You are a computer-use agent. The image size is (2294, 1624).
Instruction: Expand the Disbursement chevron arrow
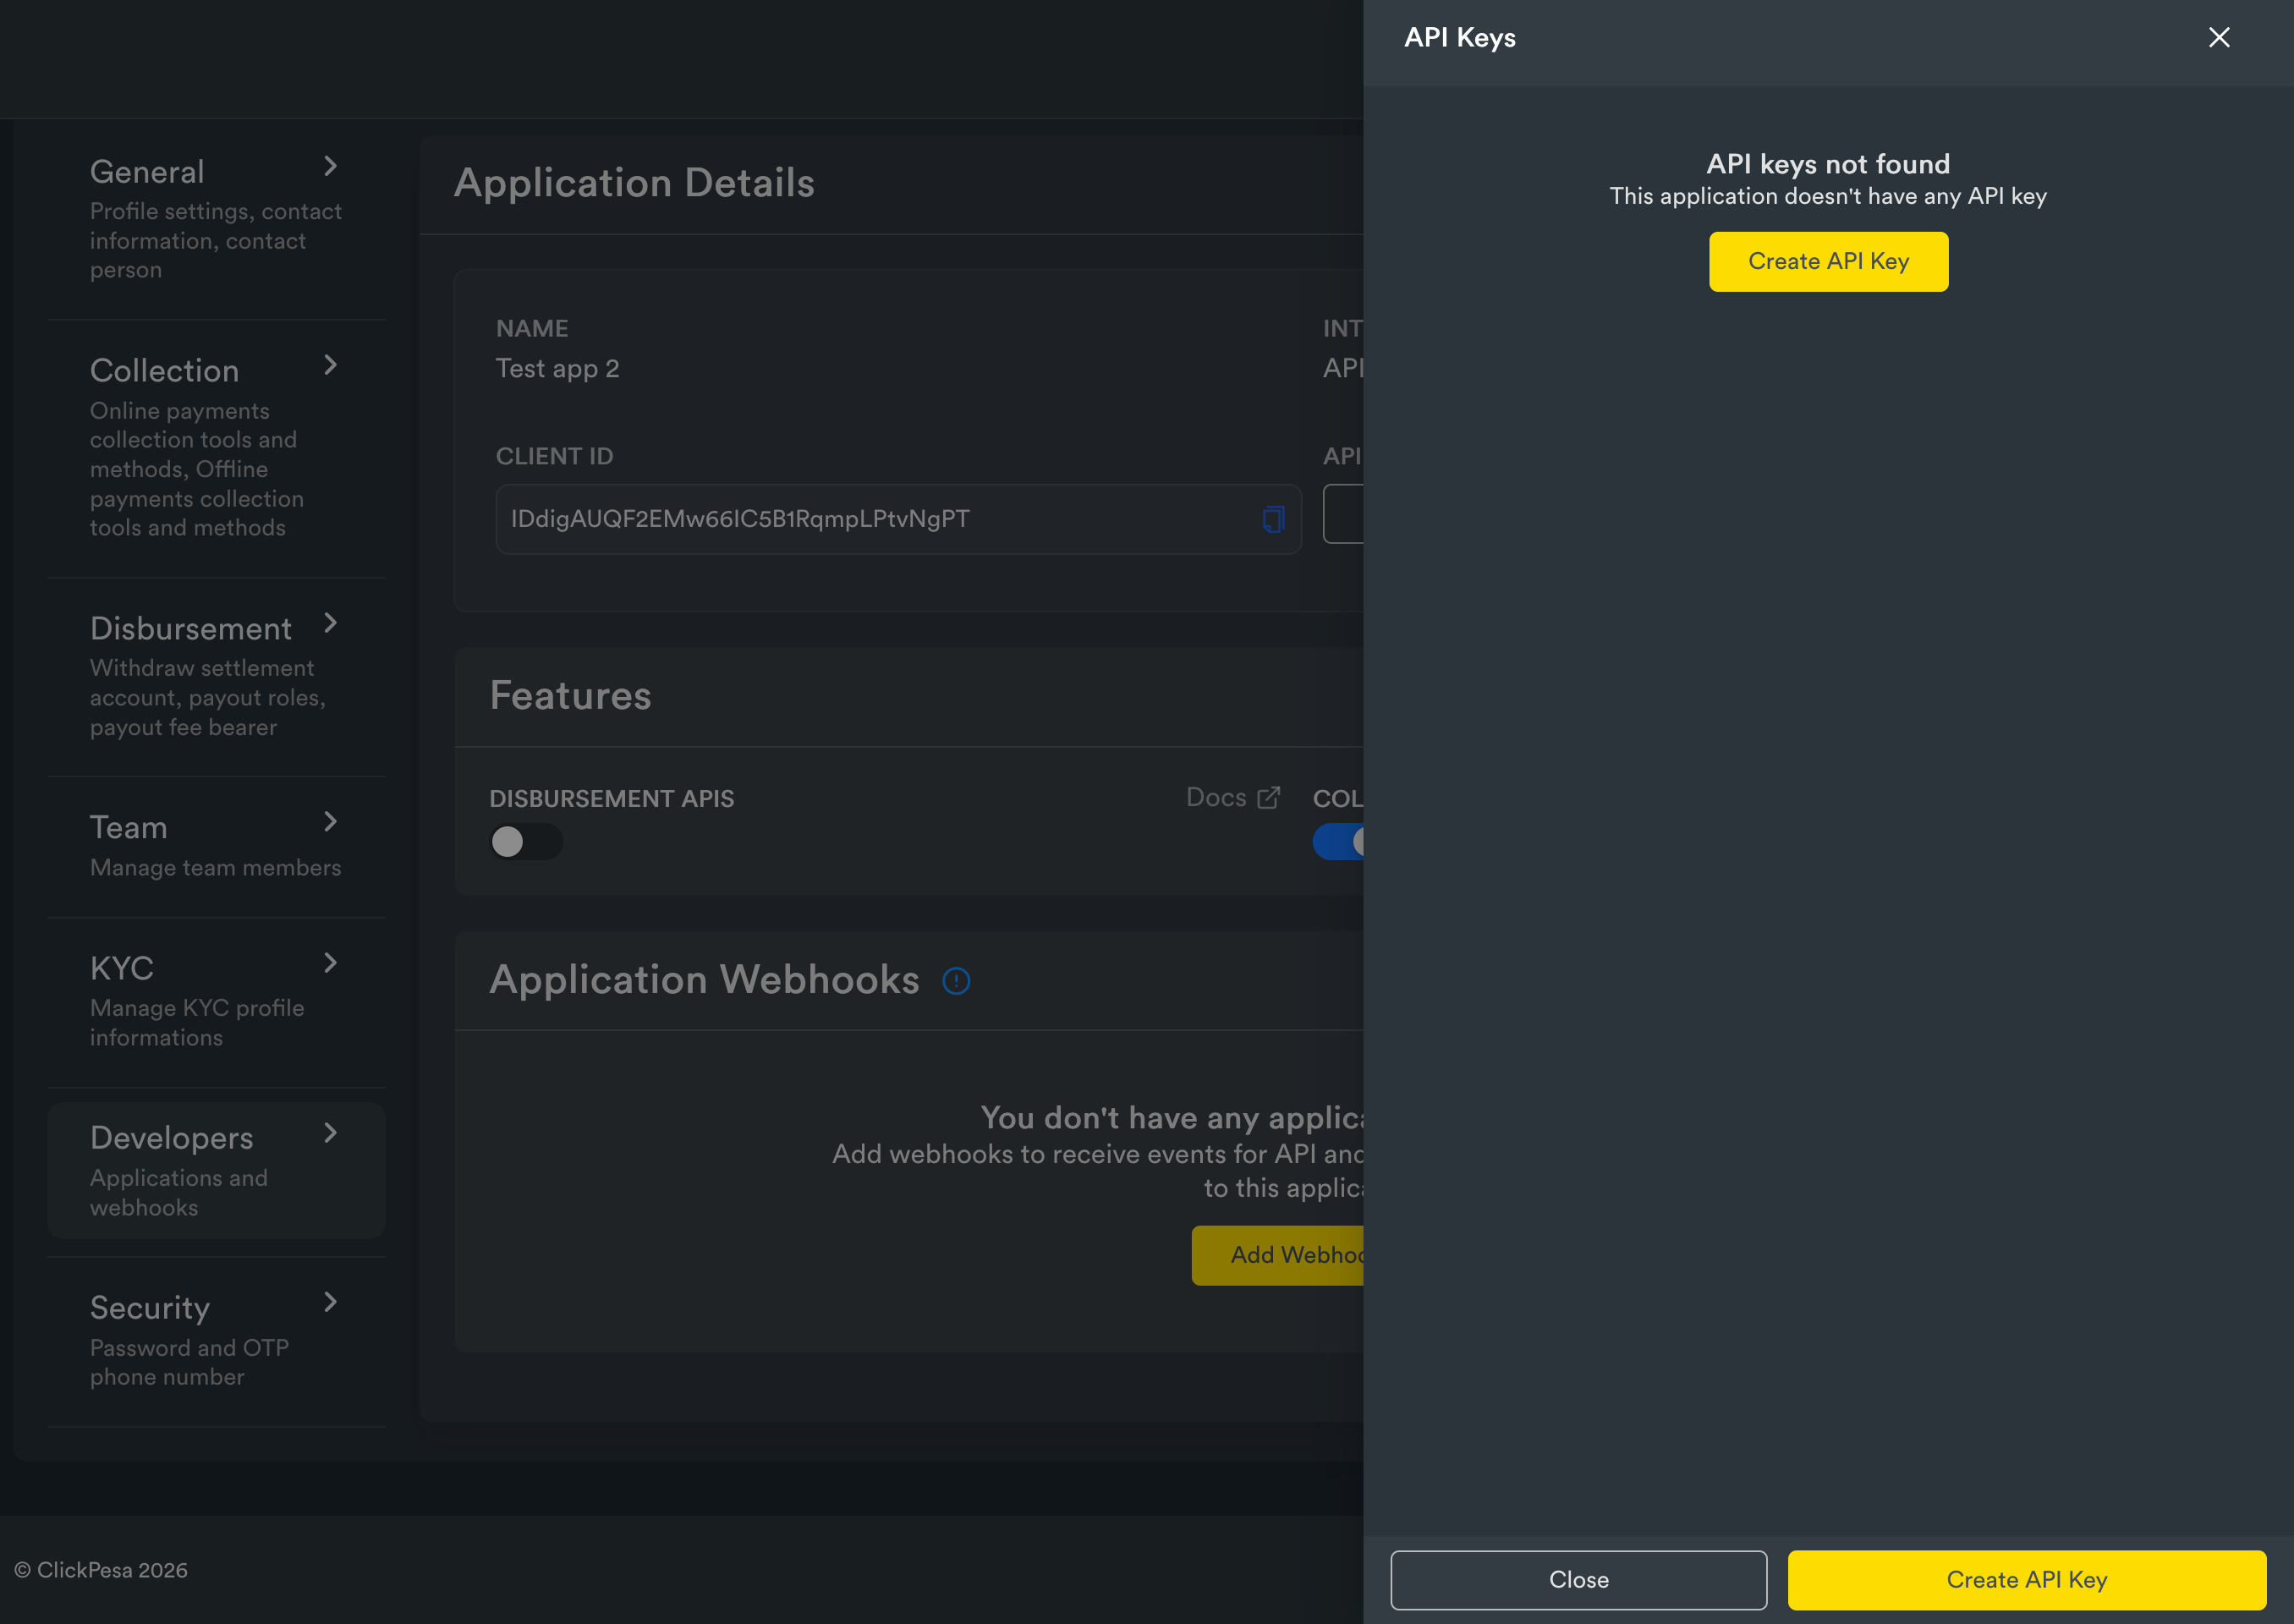(330, 623)
